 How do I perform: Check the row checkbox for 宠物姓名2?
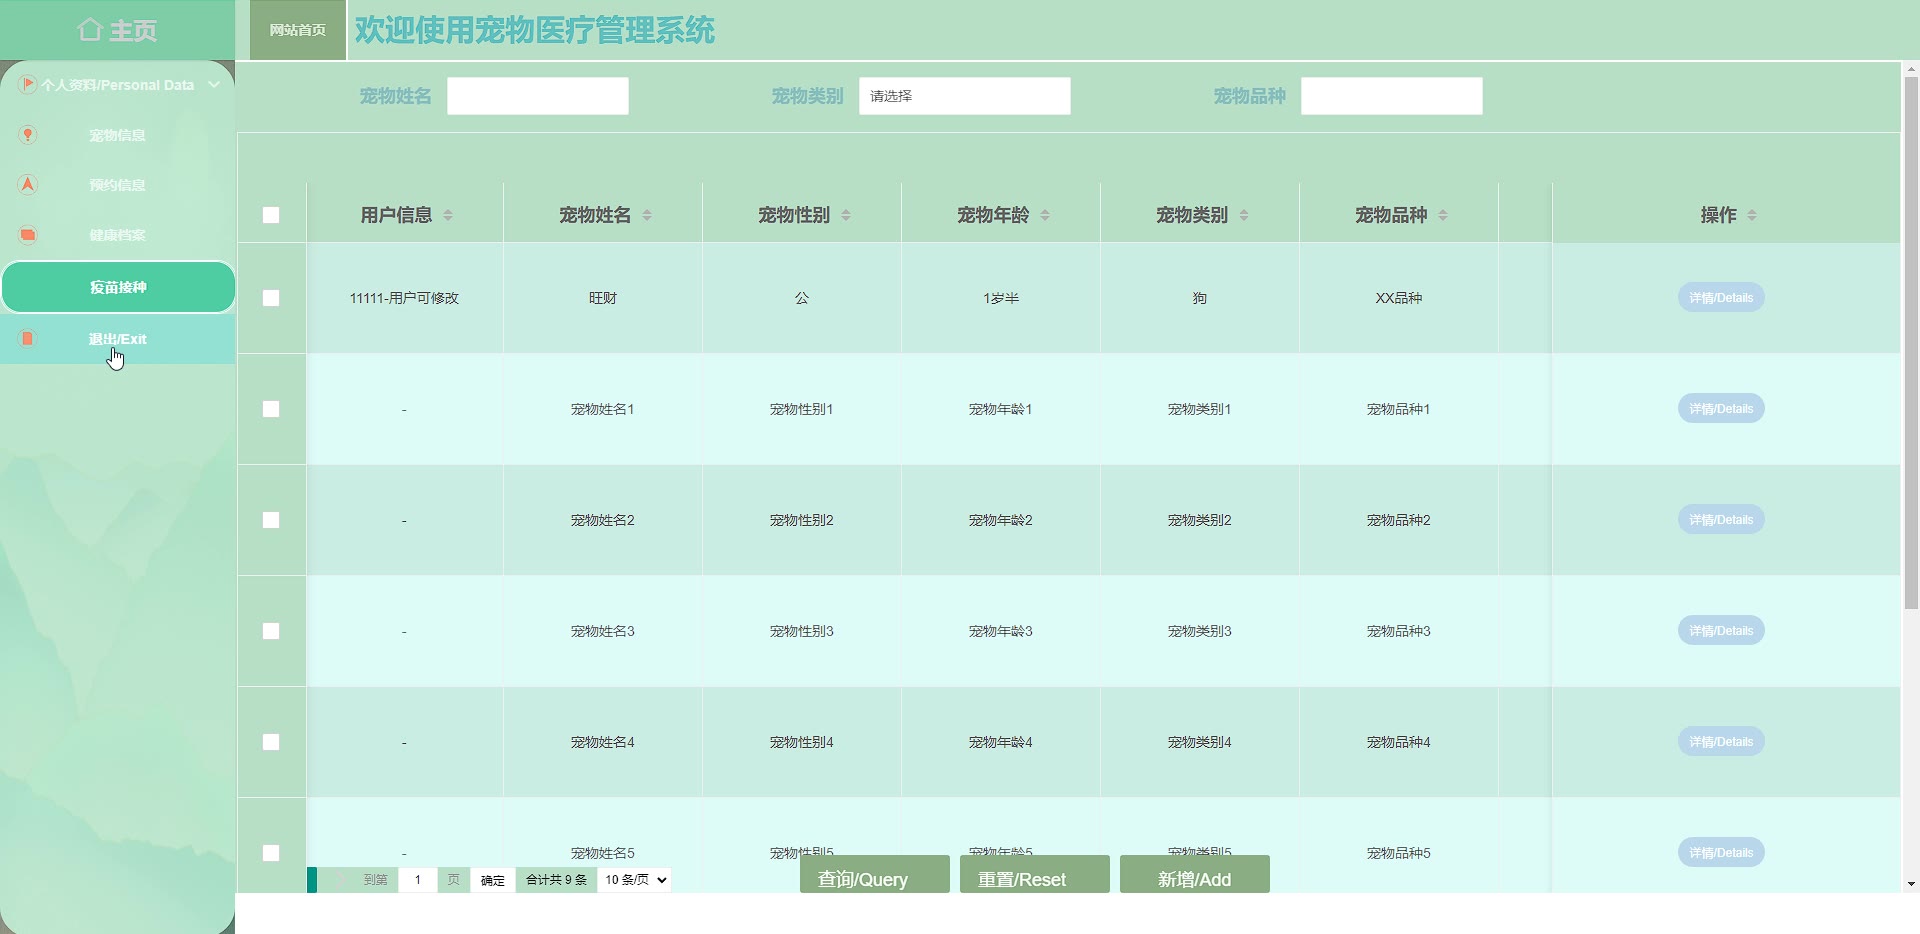[x=271, y=520]
